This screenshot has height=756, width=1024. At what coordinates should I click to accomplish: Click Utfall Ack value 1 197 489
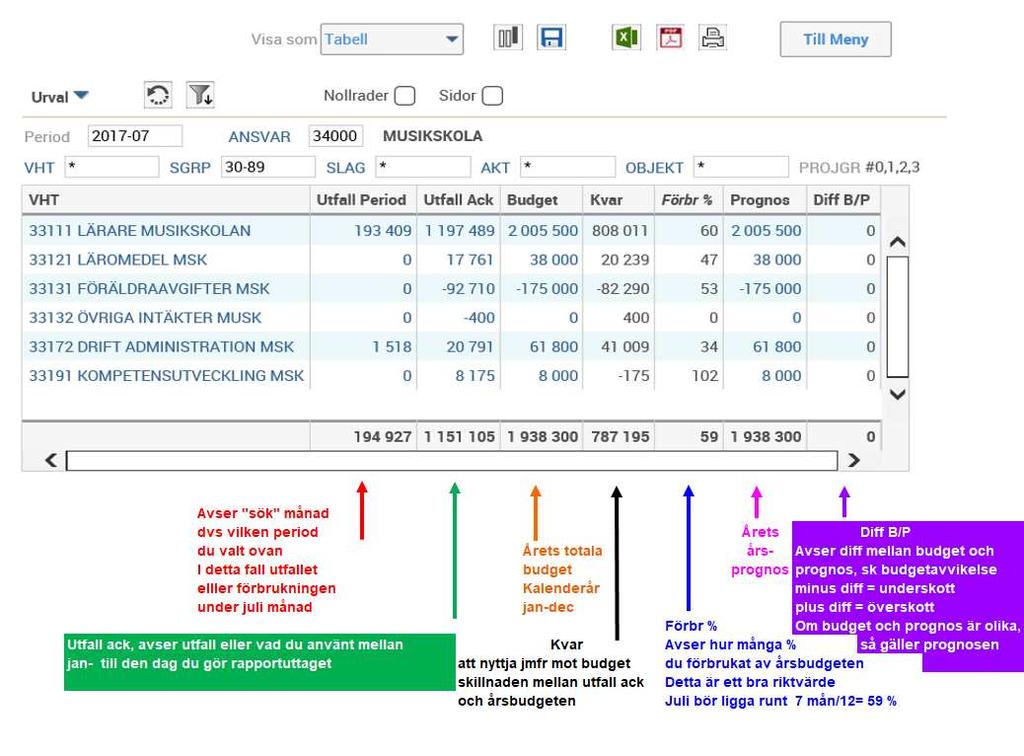(460, 230)
